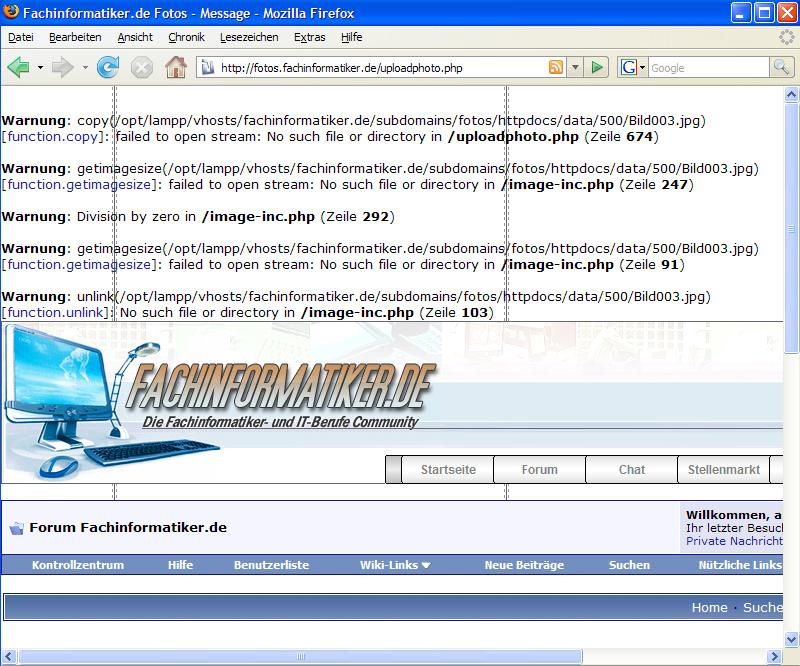The image size is (800, 666).
Task: Open the Datei menu
Action: [x=21, y=37]
